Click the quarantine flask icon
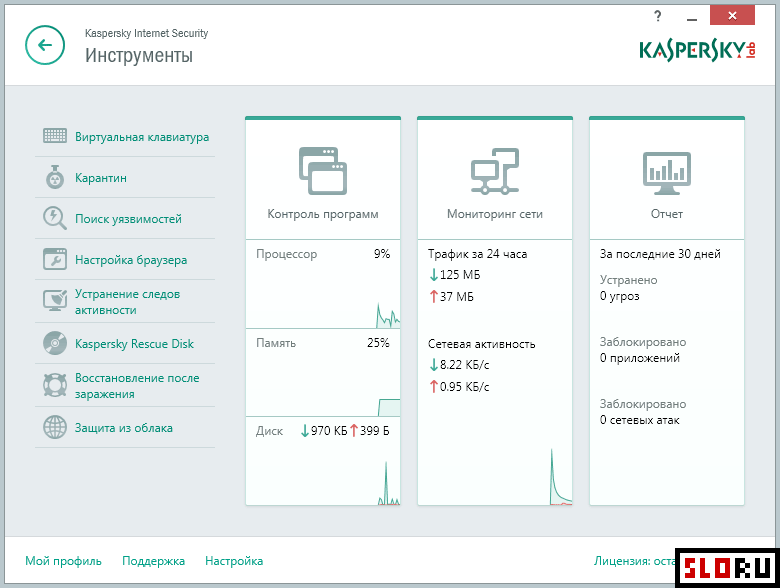 [x=55, y=177]
